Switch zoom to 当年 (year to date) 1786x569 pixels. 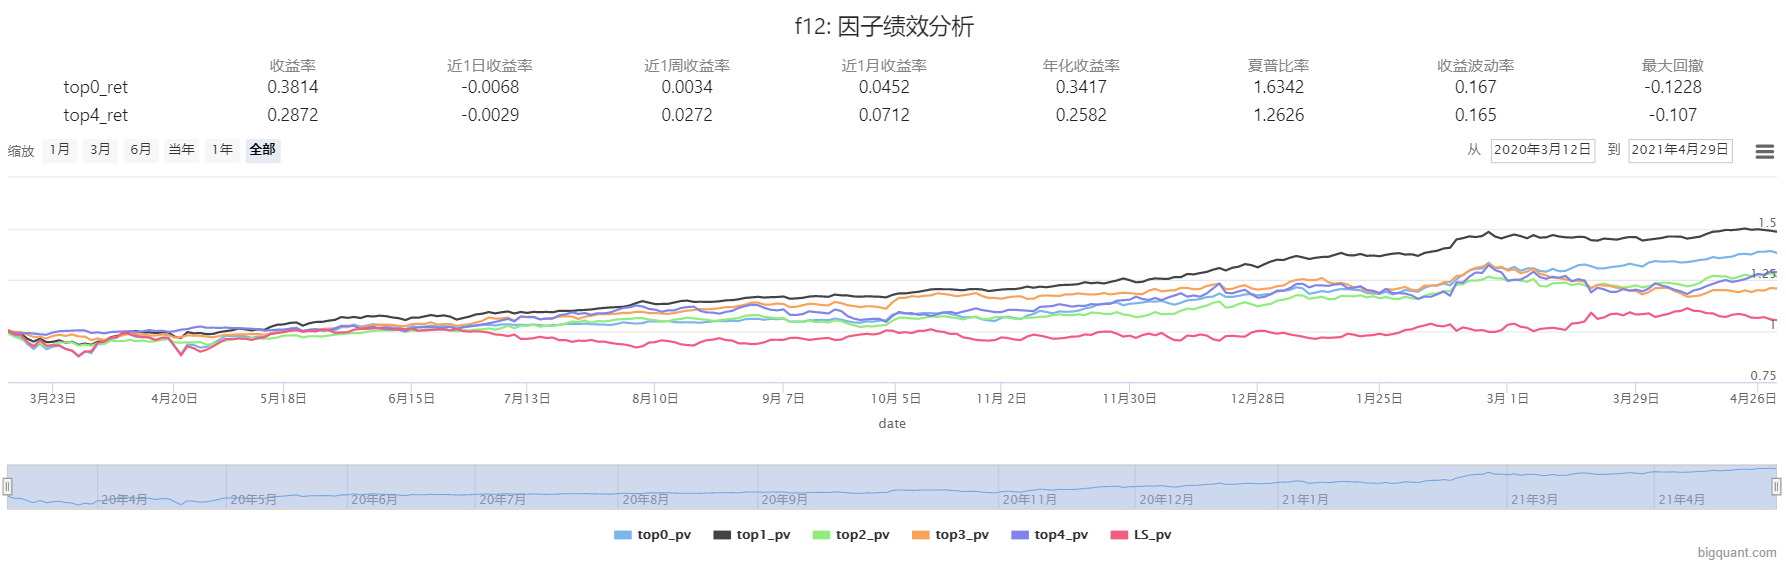(x=181, y=150)
